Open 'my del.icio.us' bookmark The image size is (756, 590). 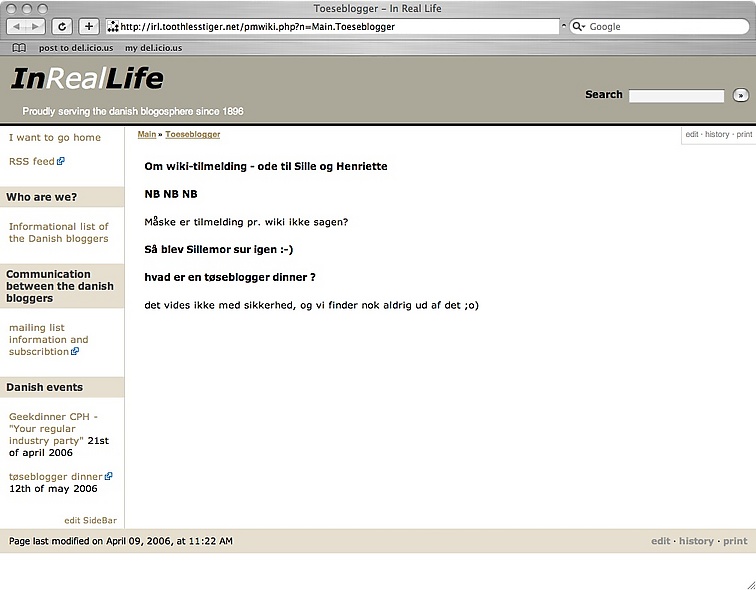(x=154, y=48)
